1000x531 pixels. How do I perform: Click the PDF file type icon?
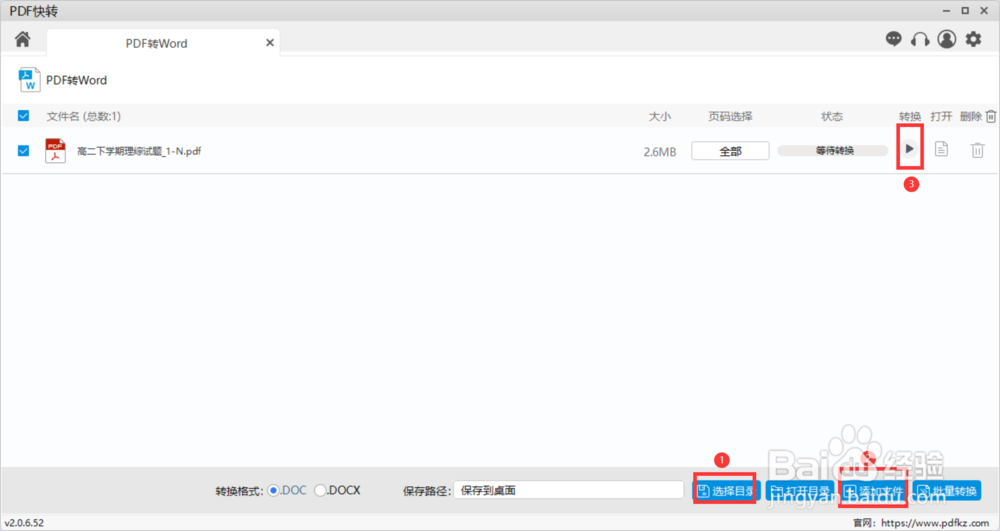coord(55,151)
